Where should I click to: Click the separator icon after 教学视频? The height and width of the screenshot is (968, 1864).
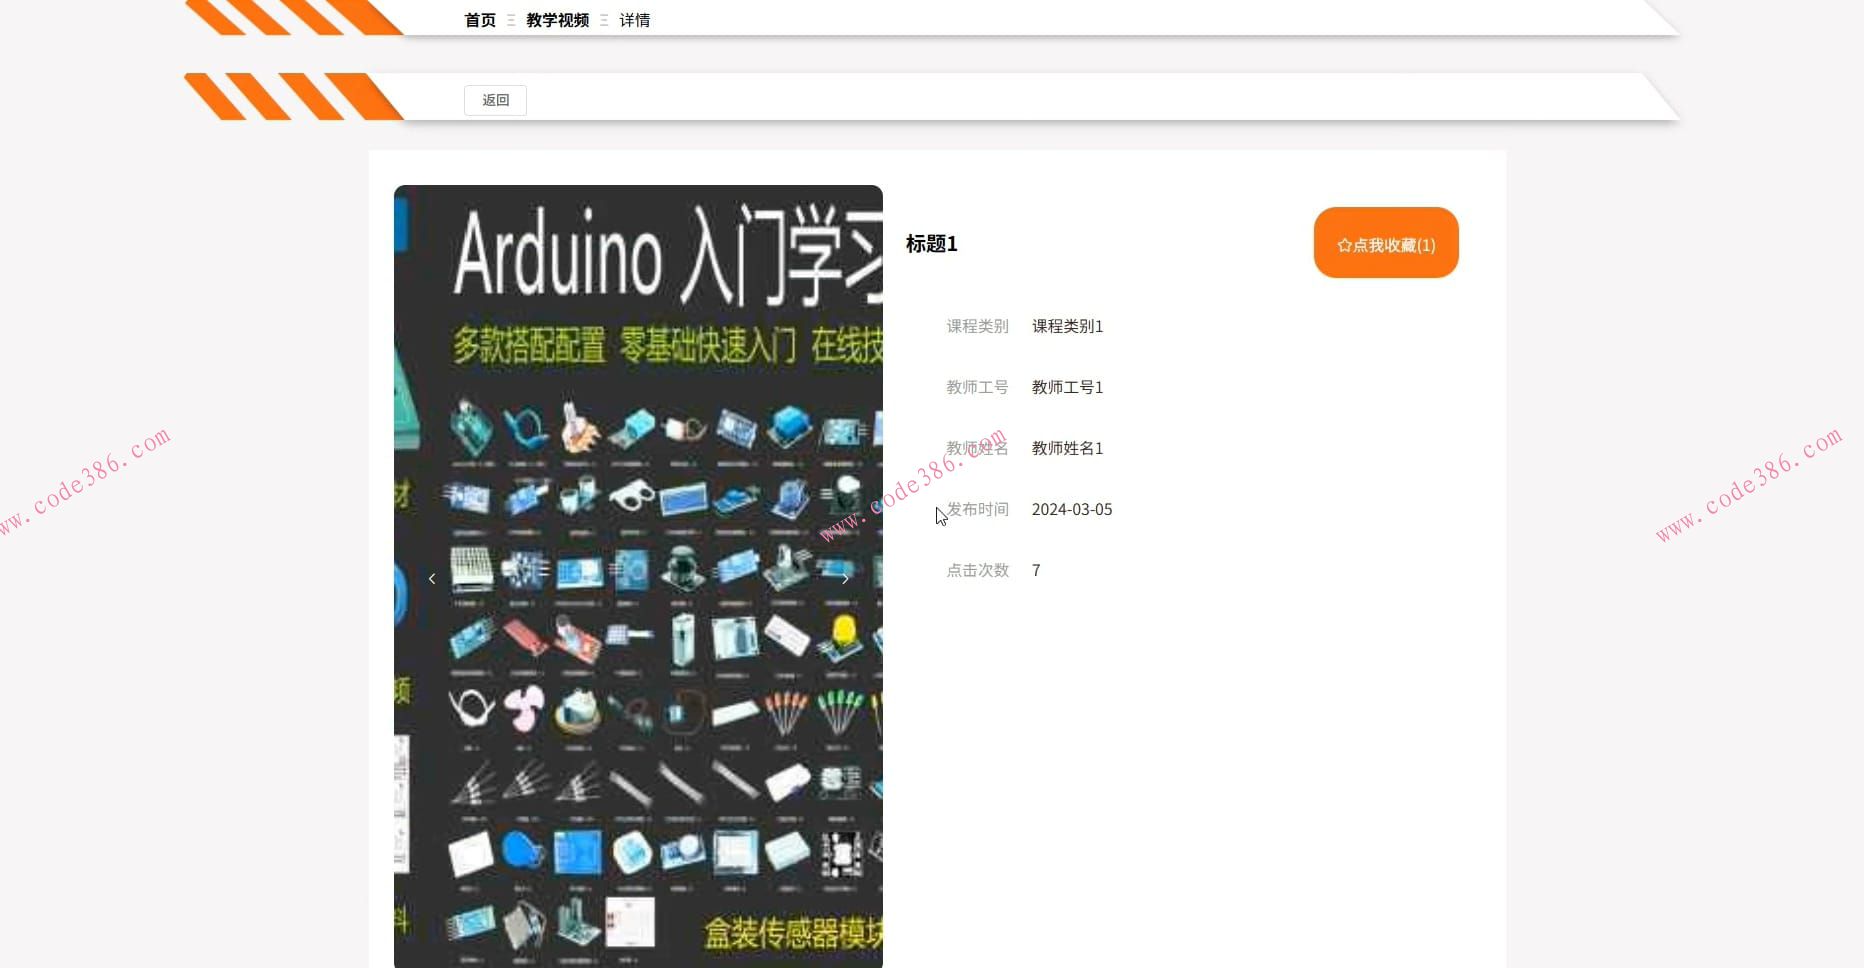click(x=604, y=19)
